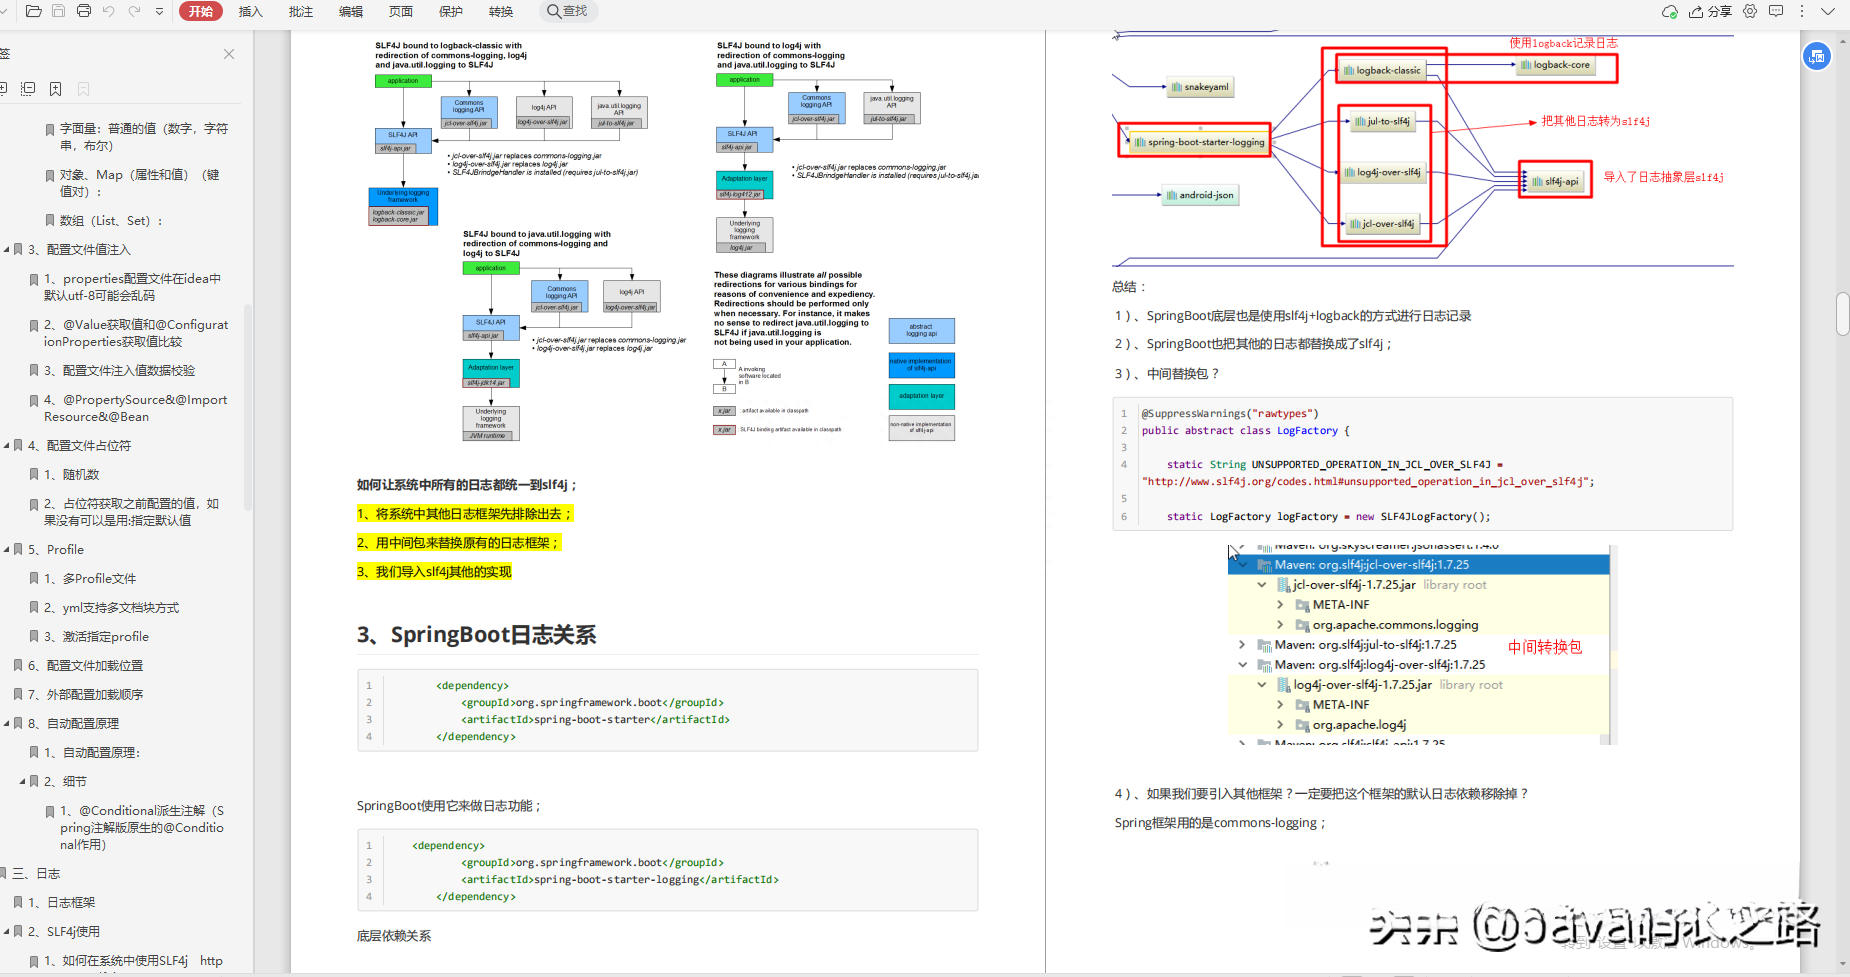Collapse the '5、Profile' bookmark branch
This screenshot has width=1850, height=977.
[6, 549]
